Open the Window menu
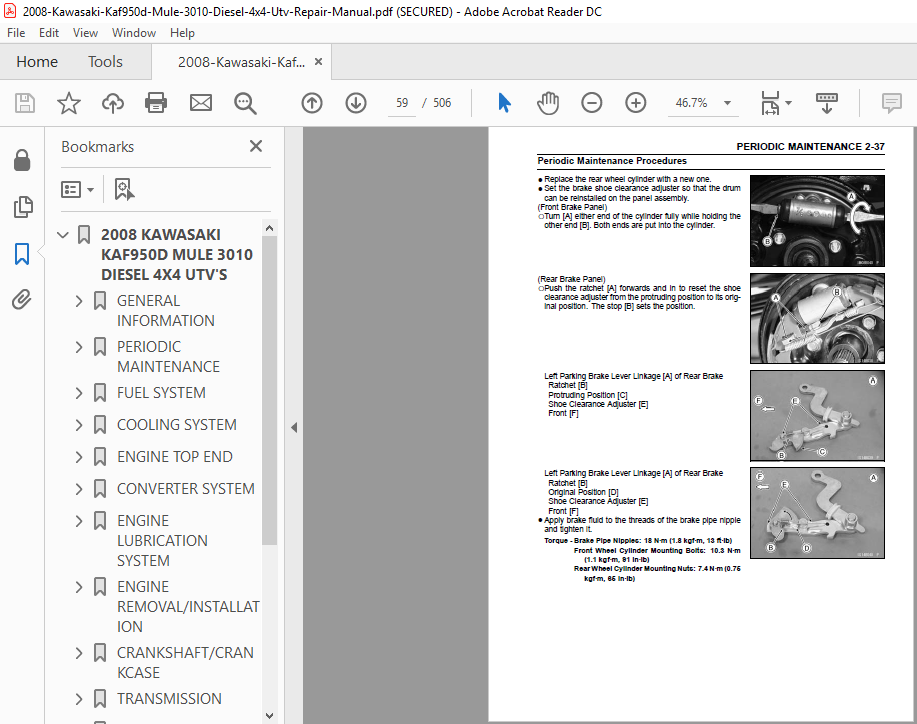 (x=133, y=33)
